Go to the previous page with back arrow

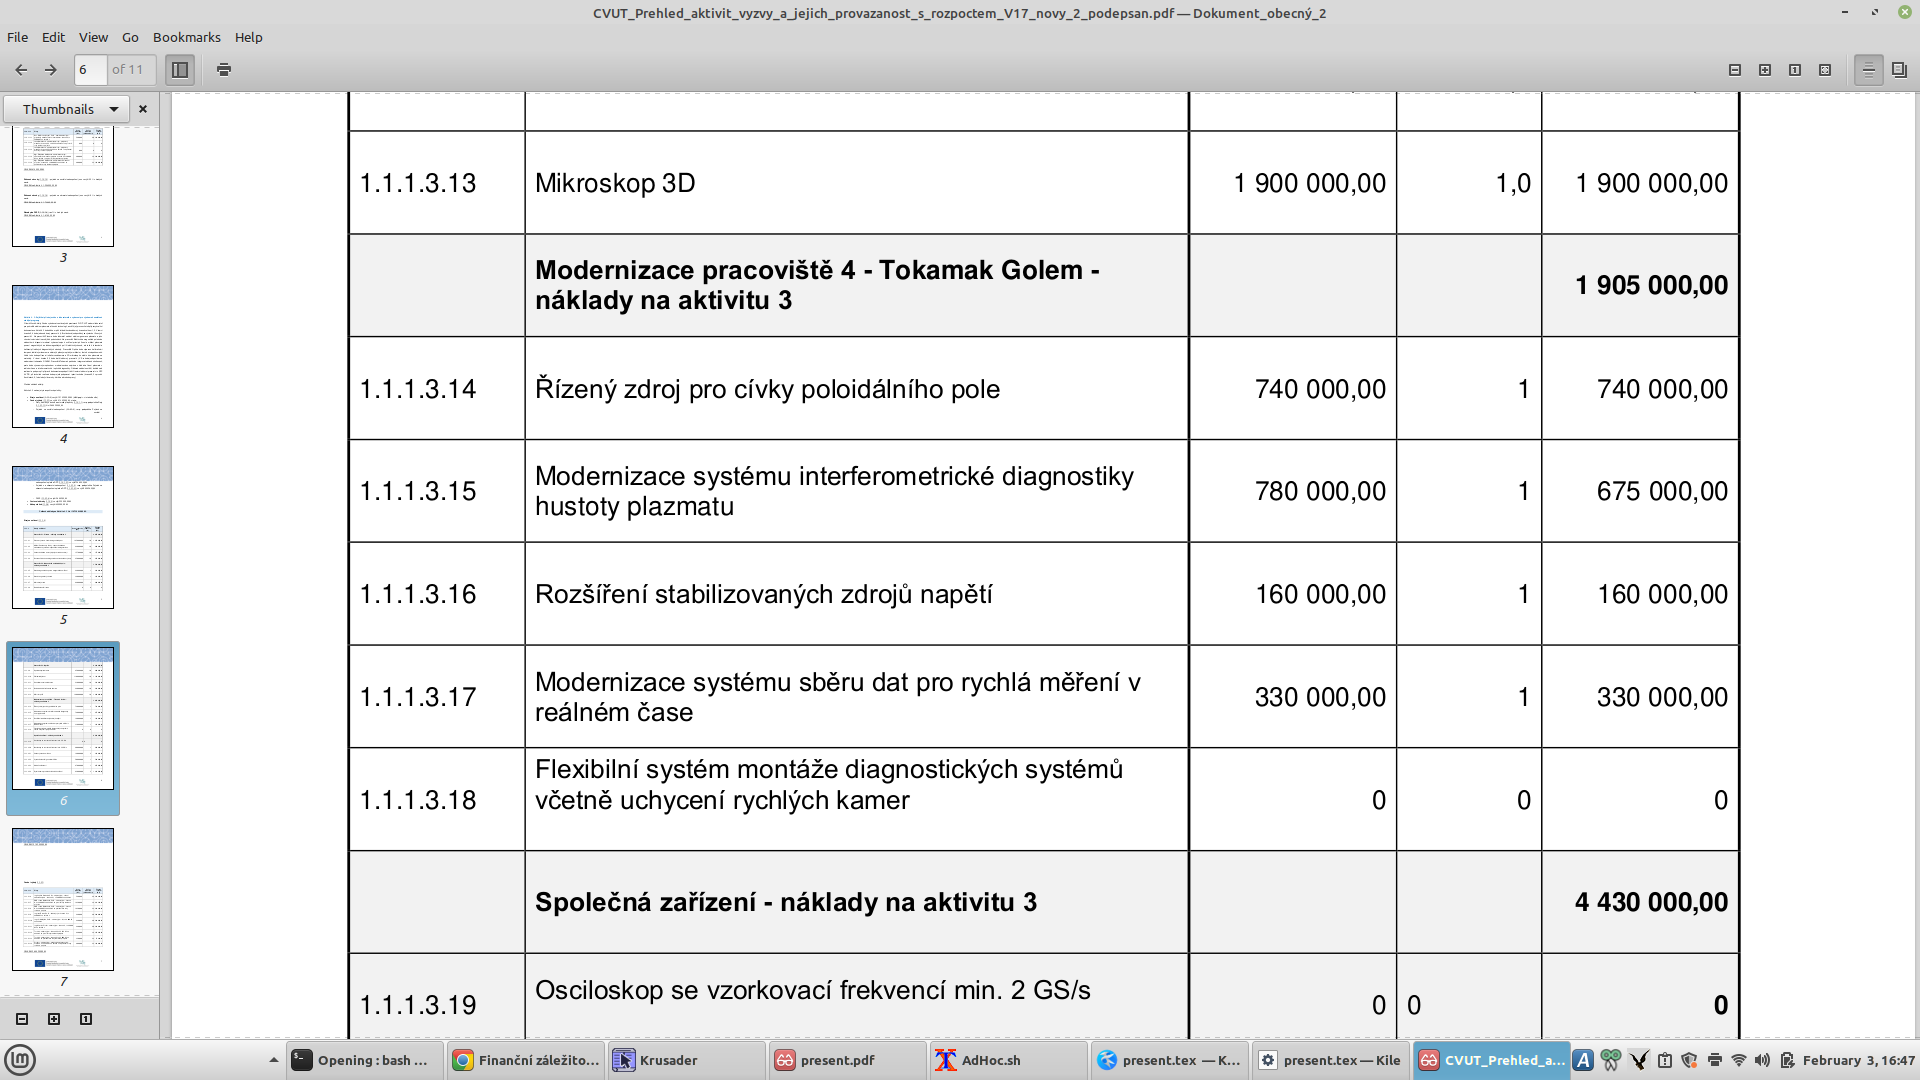coord(21,70)
